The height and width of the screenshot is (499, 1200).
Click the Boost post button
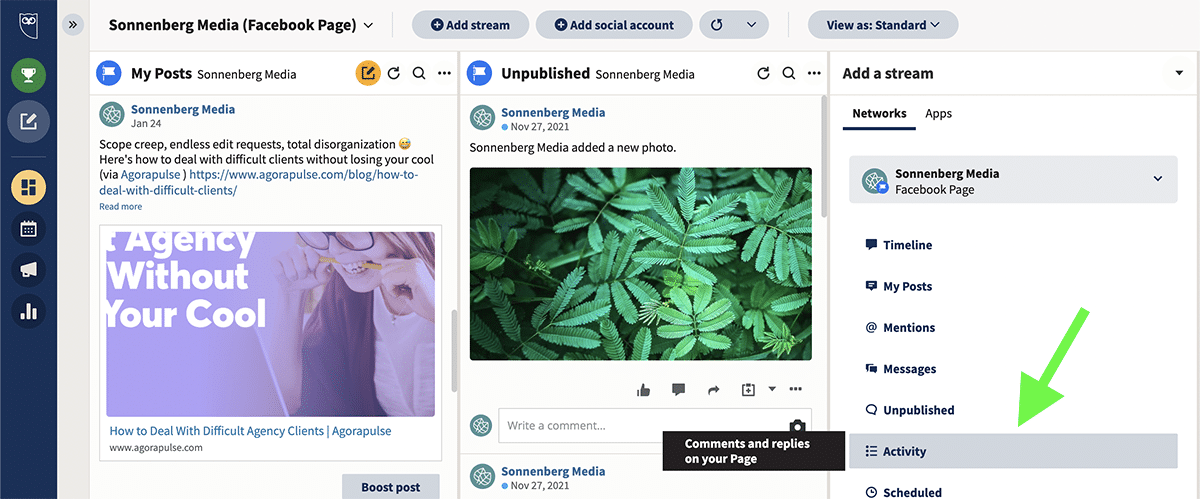[391, 487]
